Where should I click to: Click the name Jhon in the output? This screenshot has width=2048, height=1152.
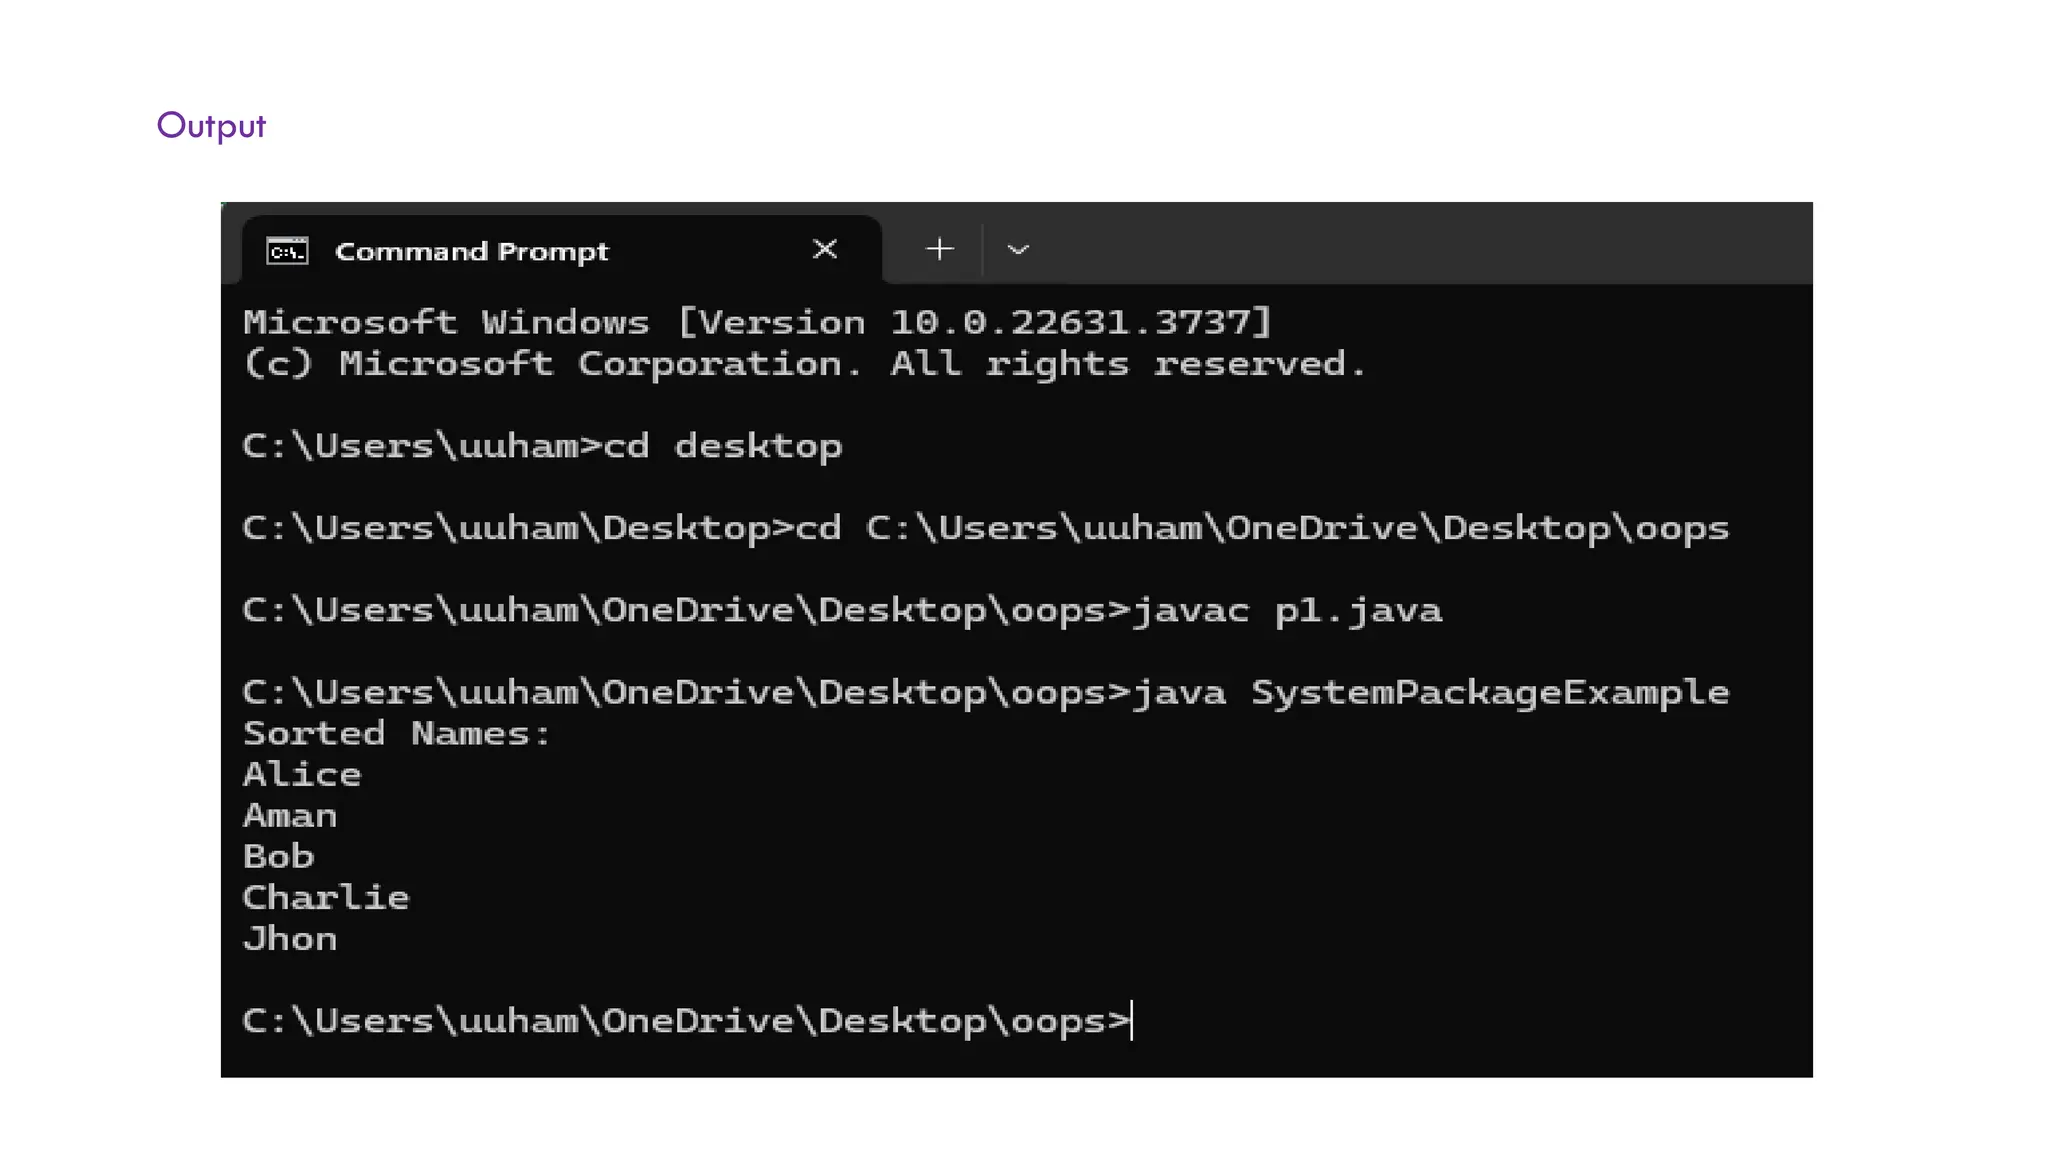click(x=290, y=939)
